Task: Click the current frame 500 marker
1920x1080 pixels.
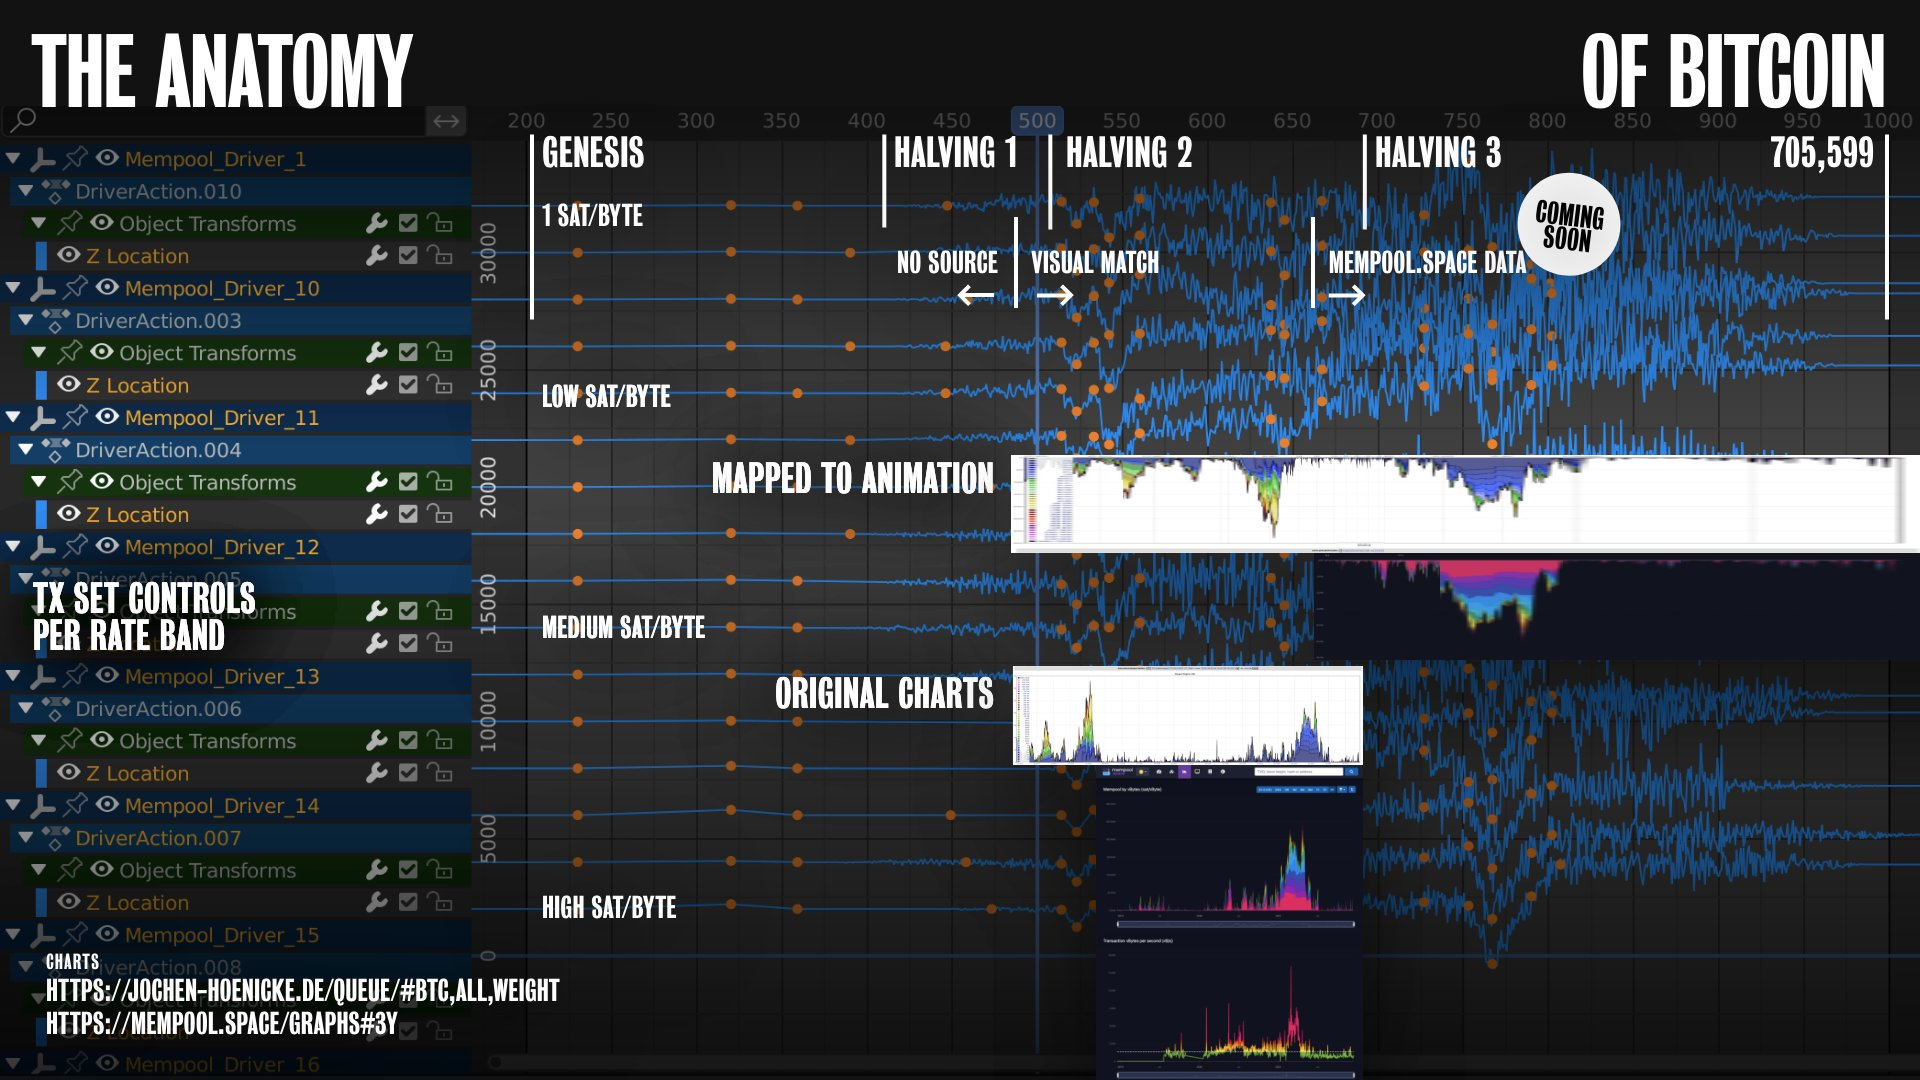Action: [1037, 120]
